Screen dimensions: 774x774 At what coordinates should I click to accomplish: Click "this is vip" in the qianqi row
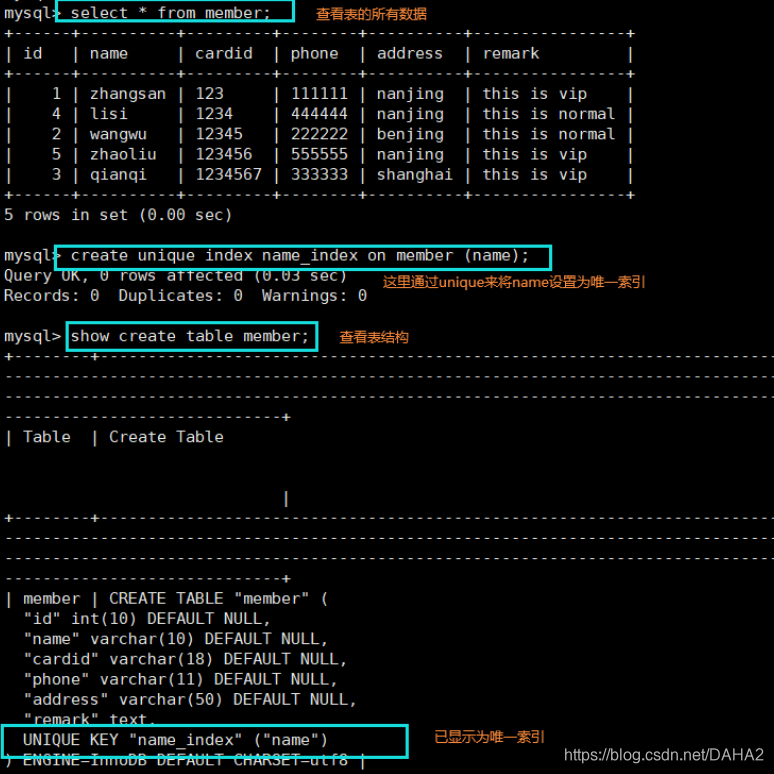(x=535, y=175)
